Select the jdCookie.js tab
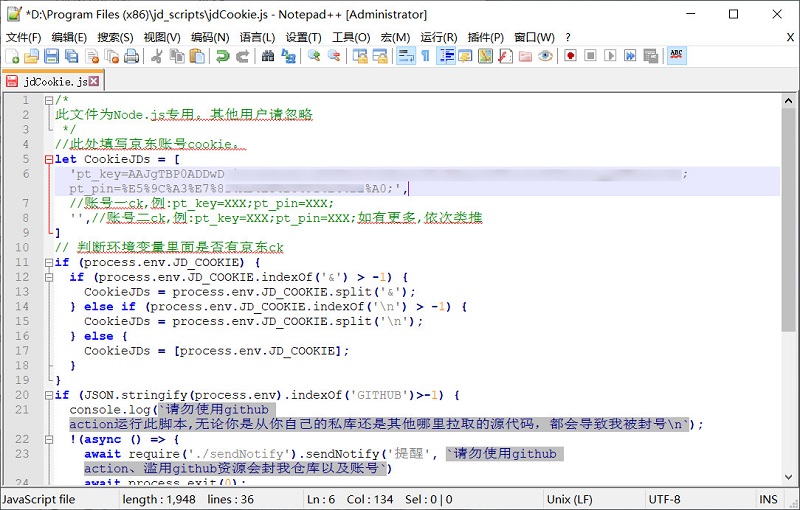This screenshot has width=800, height=510. (x=53, y=81)
